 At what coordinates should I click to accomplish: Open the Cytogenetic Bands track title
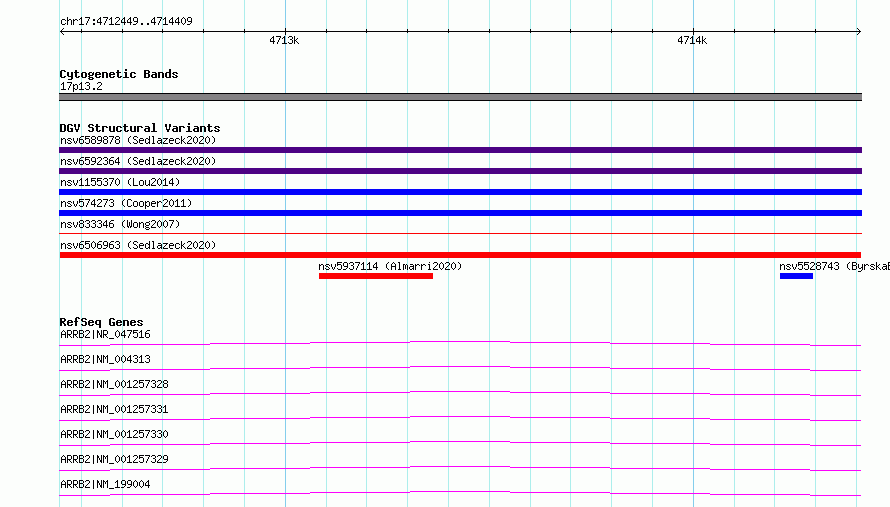click(x=119, y=74)
